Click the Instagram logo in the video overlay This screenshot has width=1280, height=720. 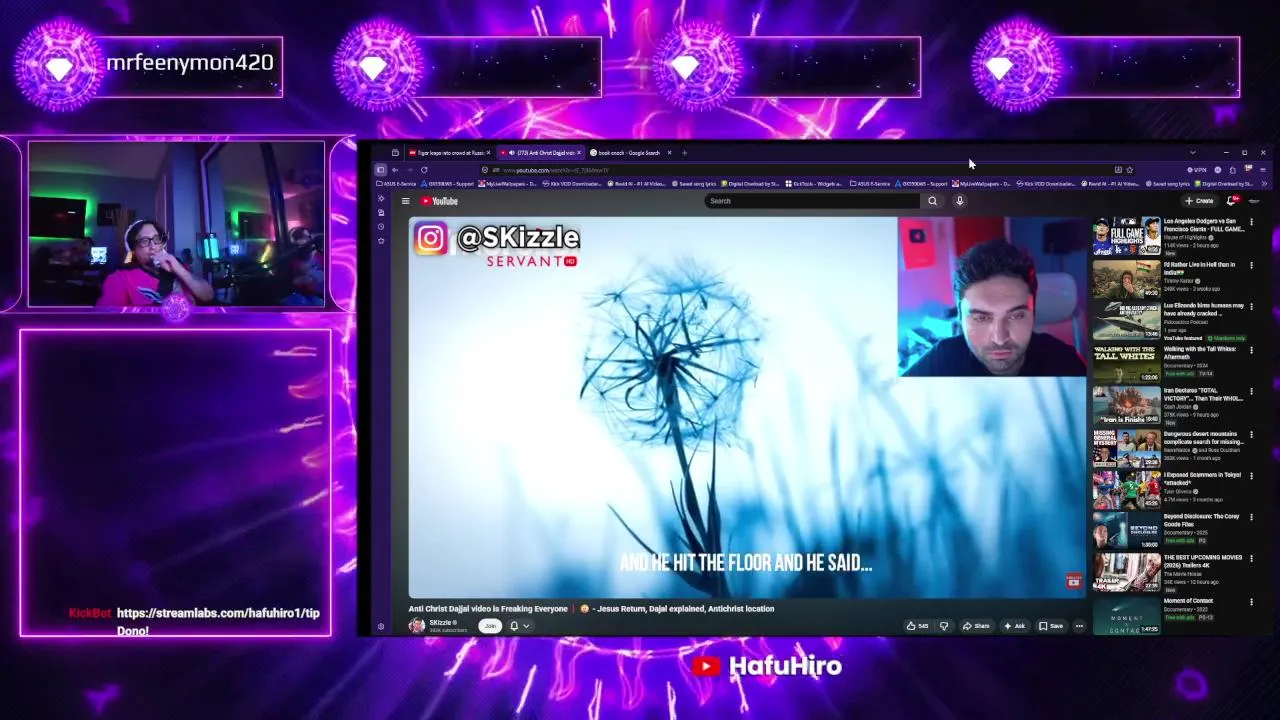pyautogui.click(x=431, y=238)
